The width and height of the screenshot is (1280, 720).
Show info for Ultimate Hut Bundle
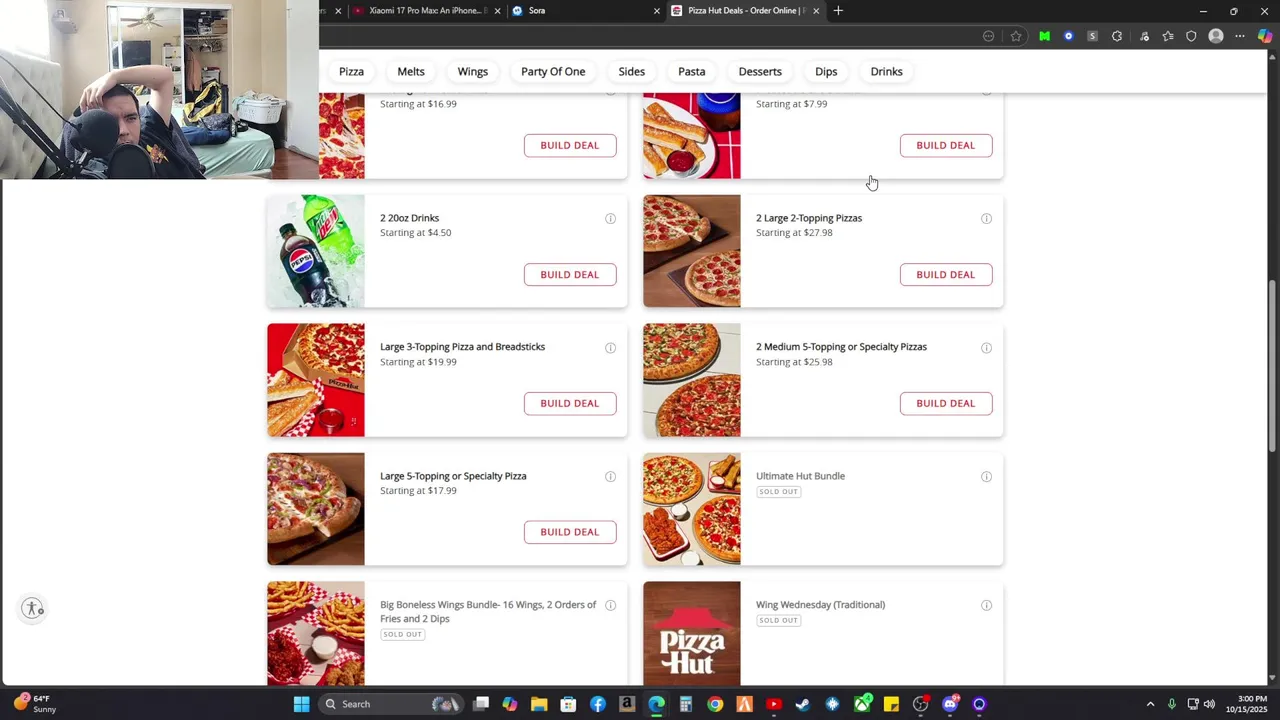[x=986, y=476]
